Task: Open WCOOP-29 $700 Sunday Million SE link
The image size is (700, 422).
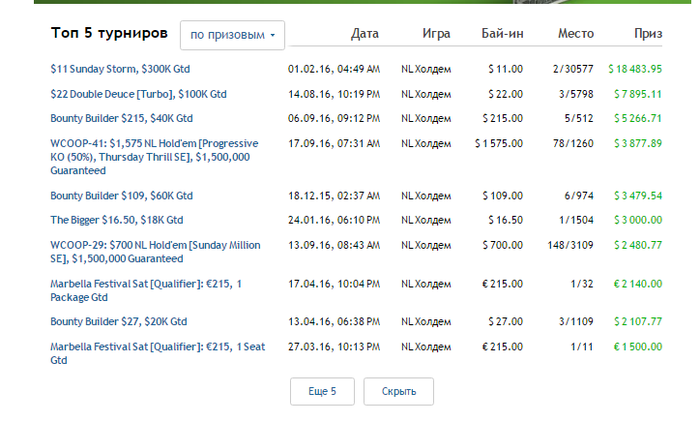Action: click(x=155, y=252)
